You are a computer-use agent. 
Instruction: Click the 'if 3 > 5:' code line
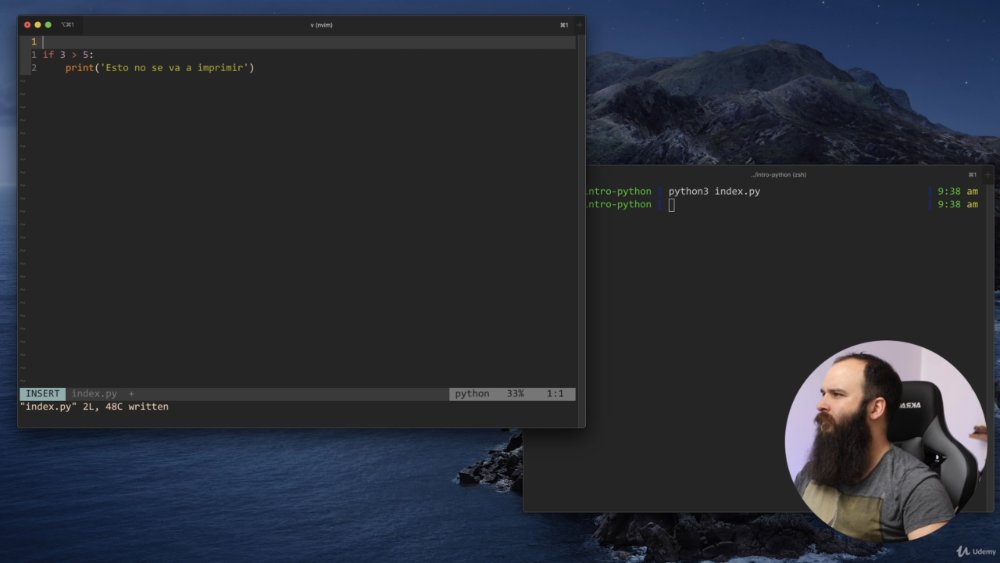tap(68, 55)
